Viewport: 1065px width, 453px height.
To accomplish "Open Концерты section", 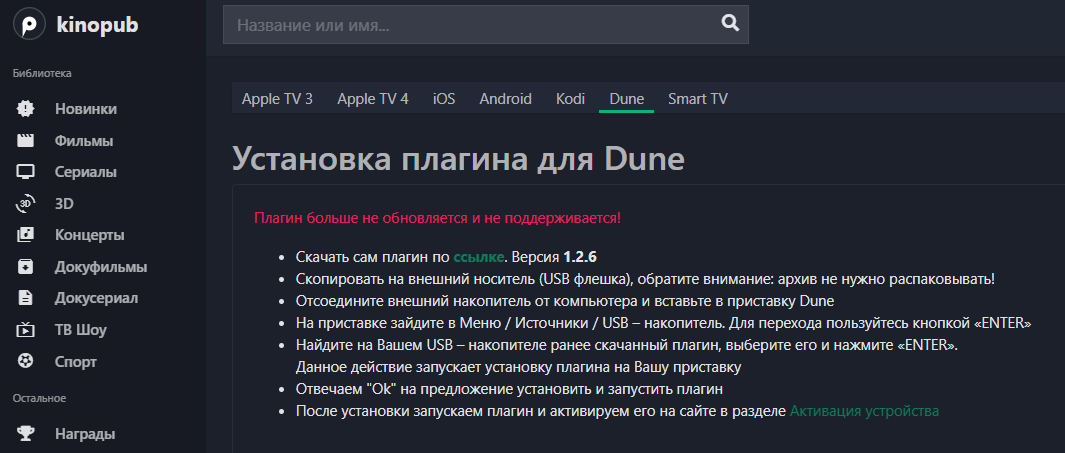I will coord(90,236).
